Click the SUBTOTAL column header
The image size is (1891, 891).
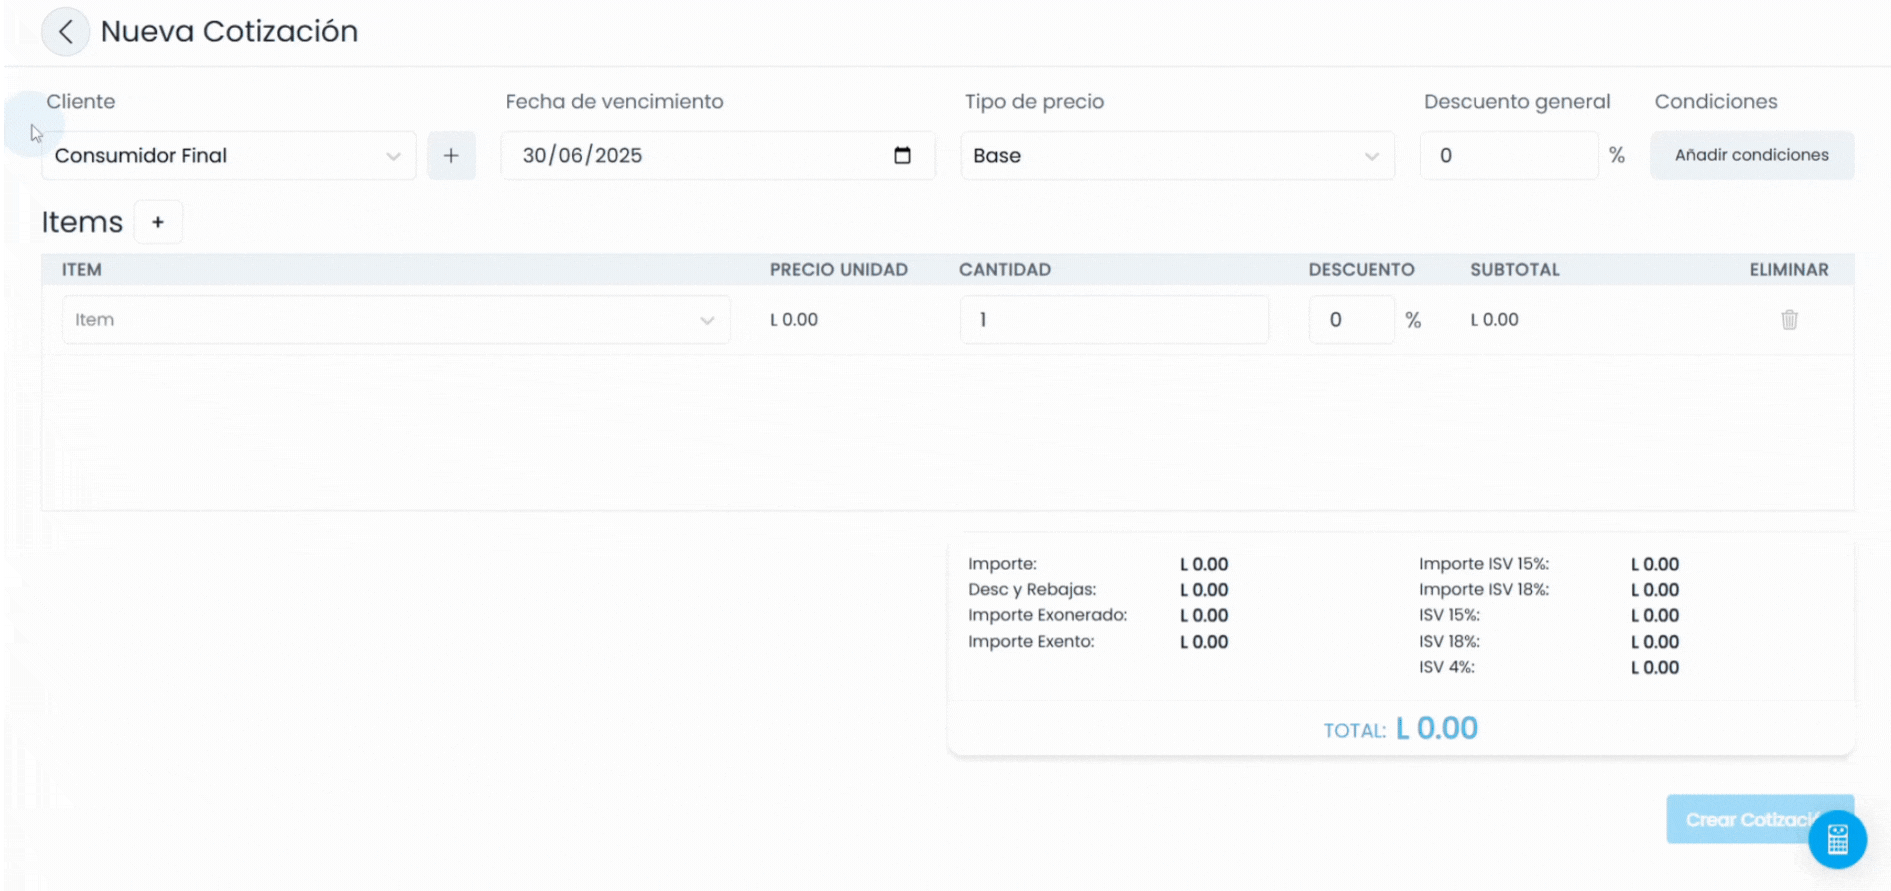[x=1514, y=270]
